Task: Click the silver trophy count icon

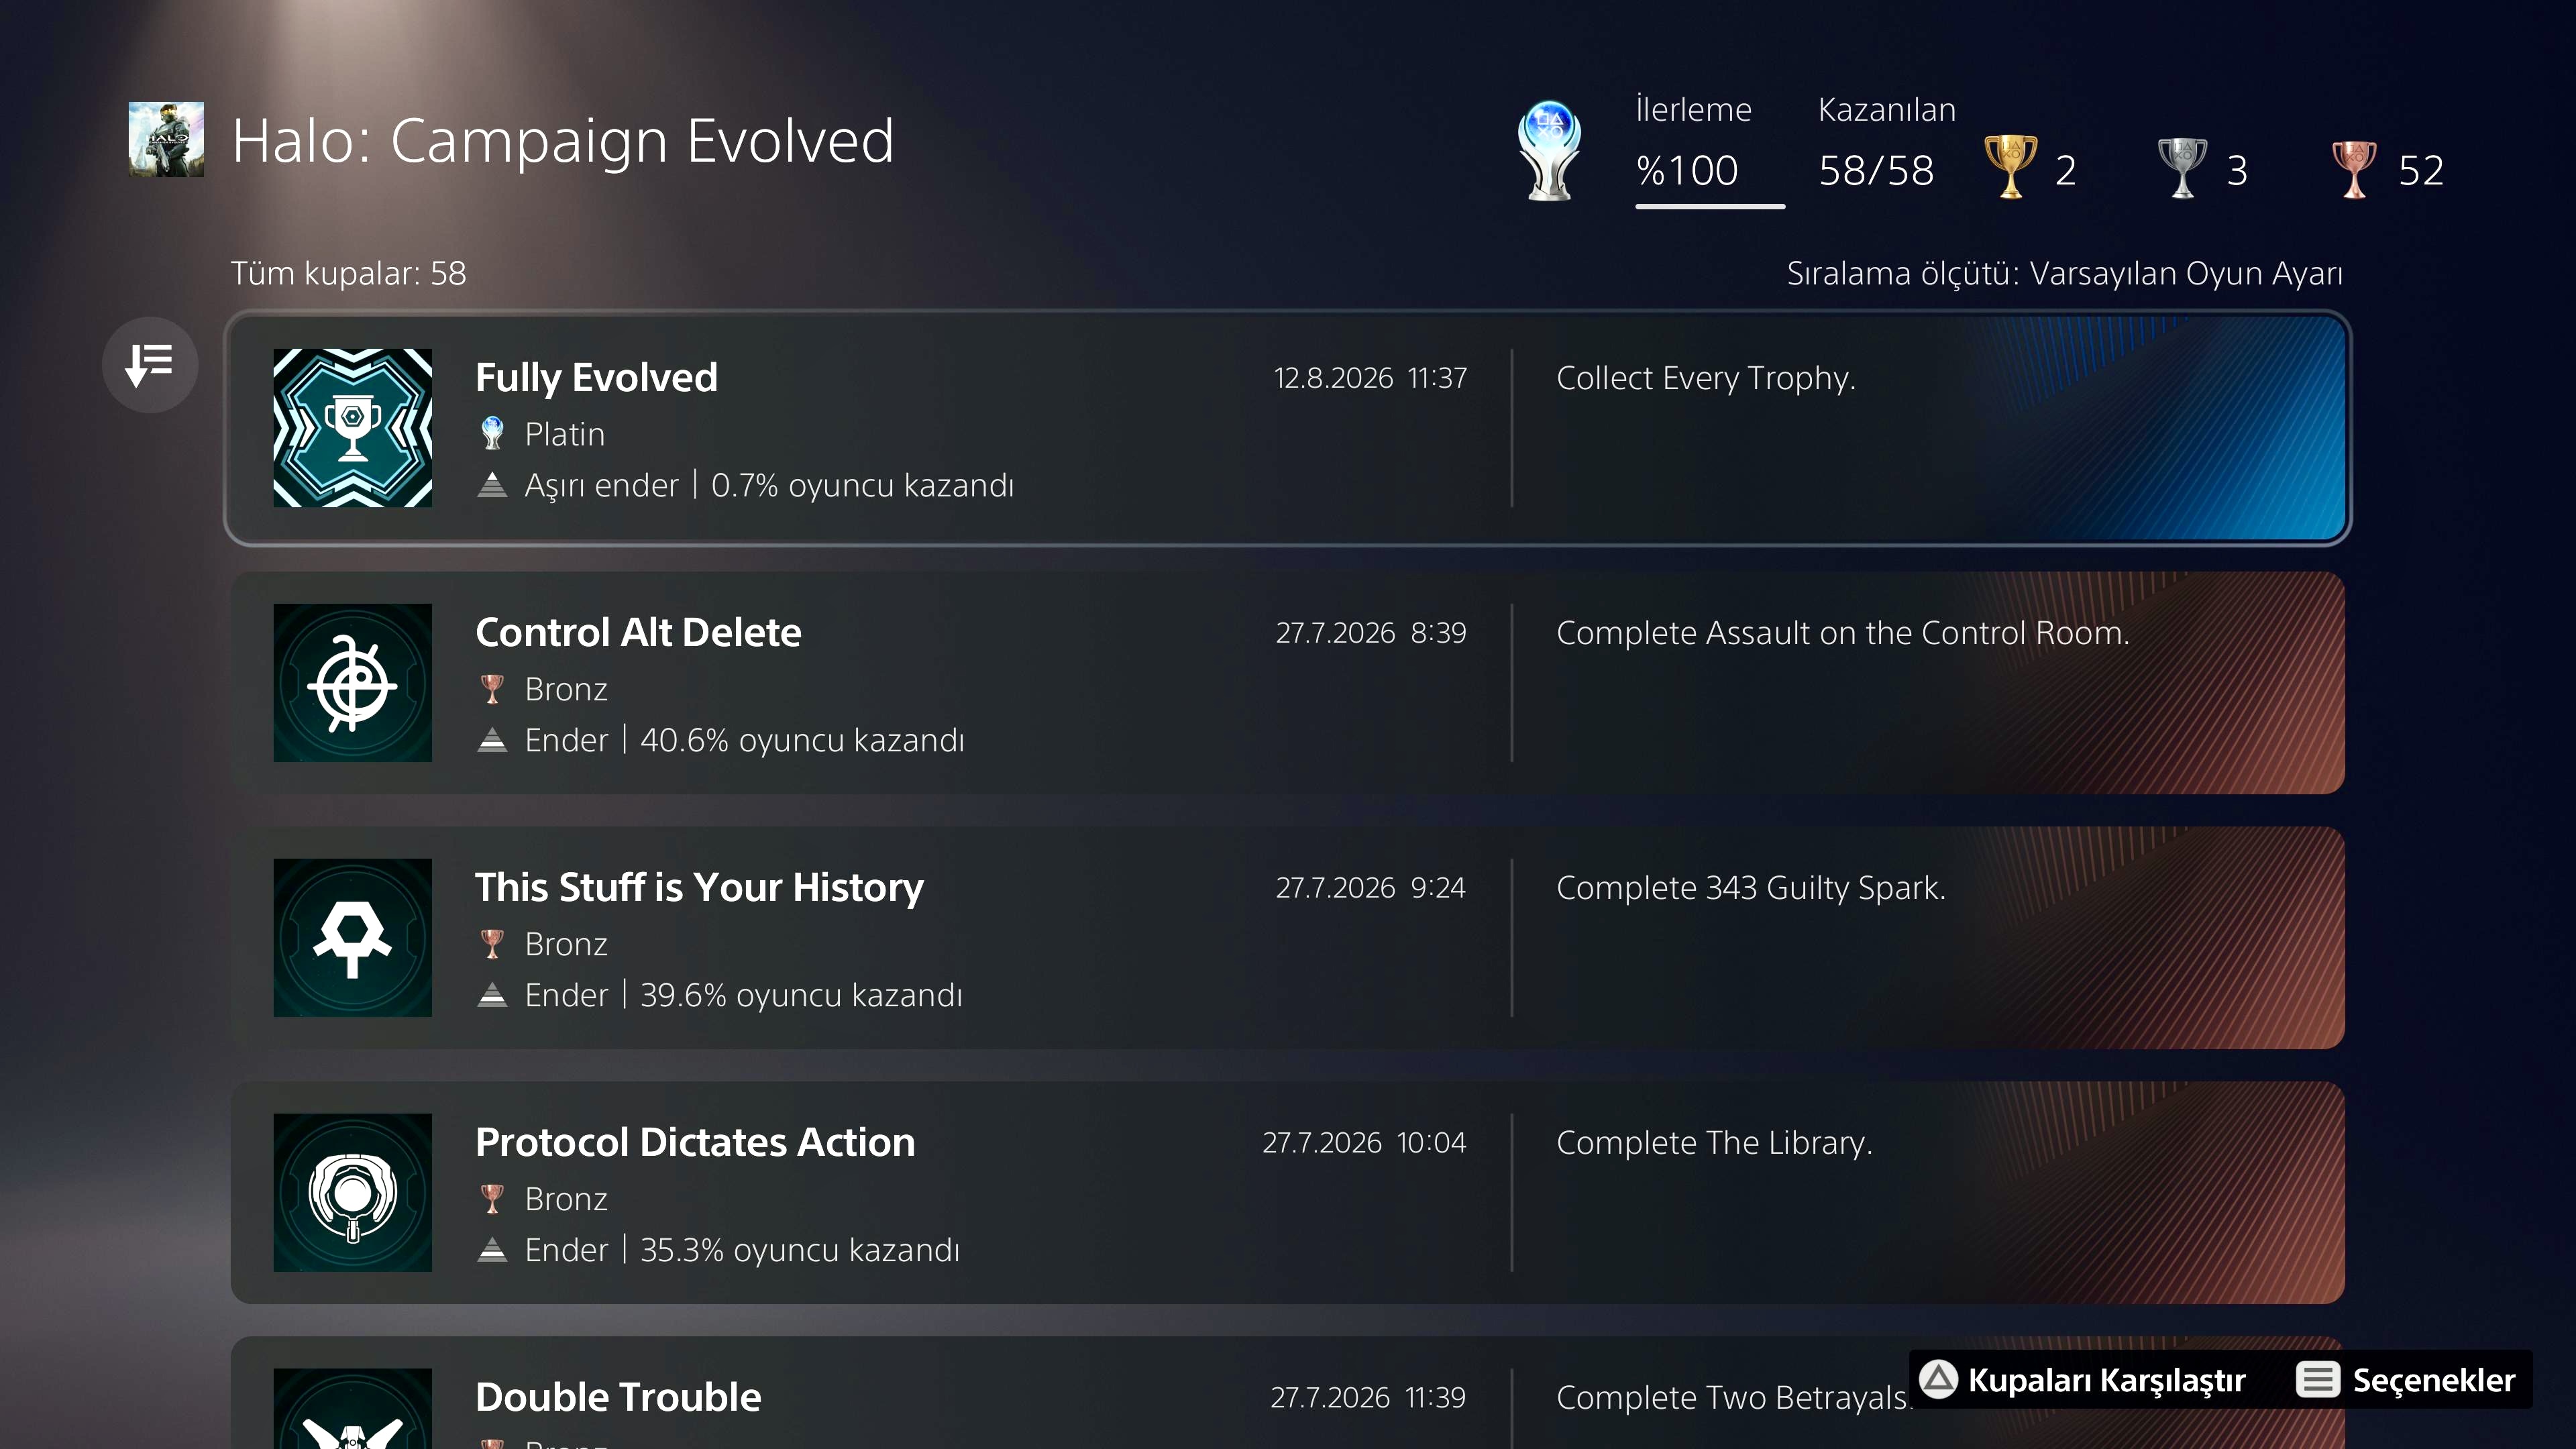Action: pos(2182,167)
